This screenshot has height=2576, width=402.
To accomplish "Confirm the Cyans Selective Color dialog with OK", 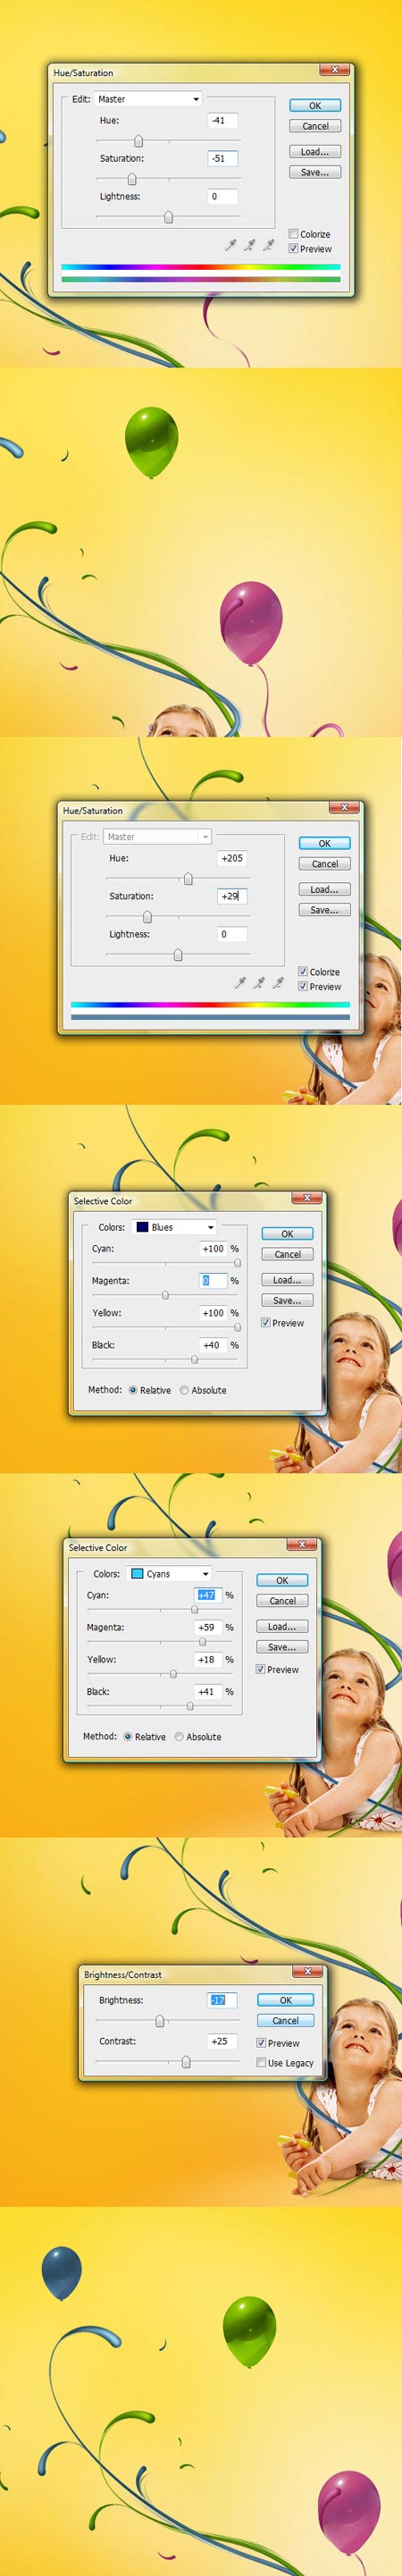I will point(282,1581).
